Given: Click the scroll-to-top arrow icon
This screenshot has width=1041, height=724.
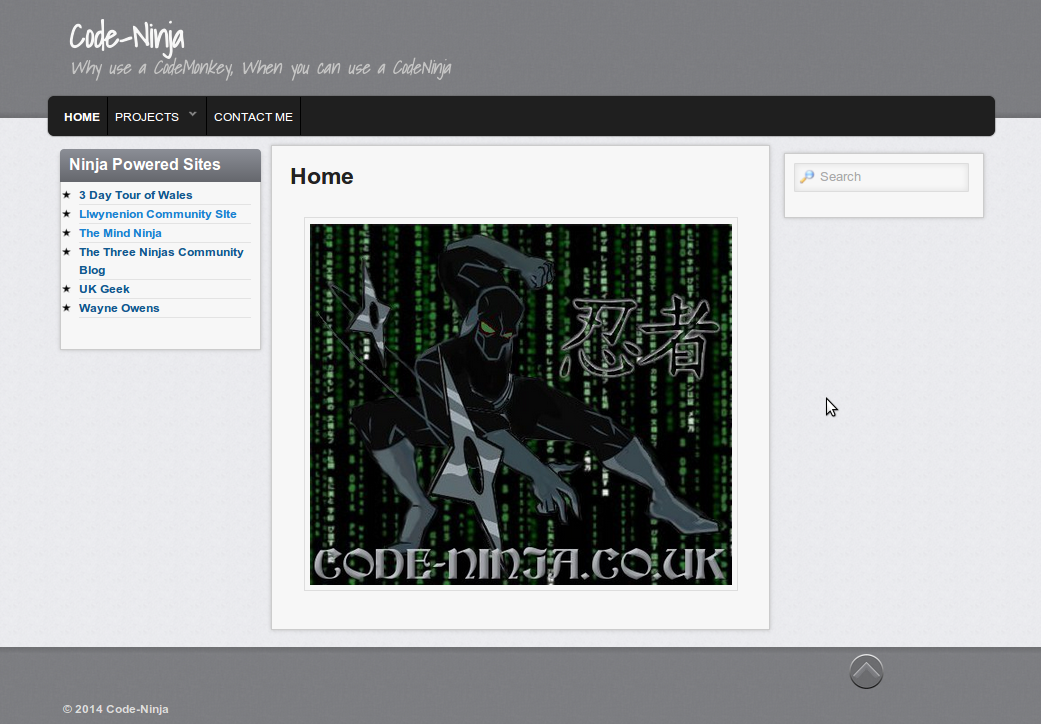Looking at the screenshot, I should tap(866, 671).
